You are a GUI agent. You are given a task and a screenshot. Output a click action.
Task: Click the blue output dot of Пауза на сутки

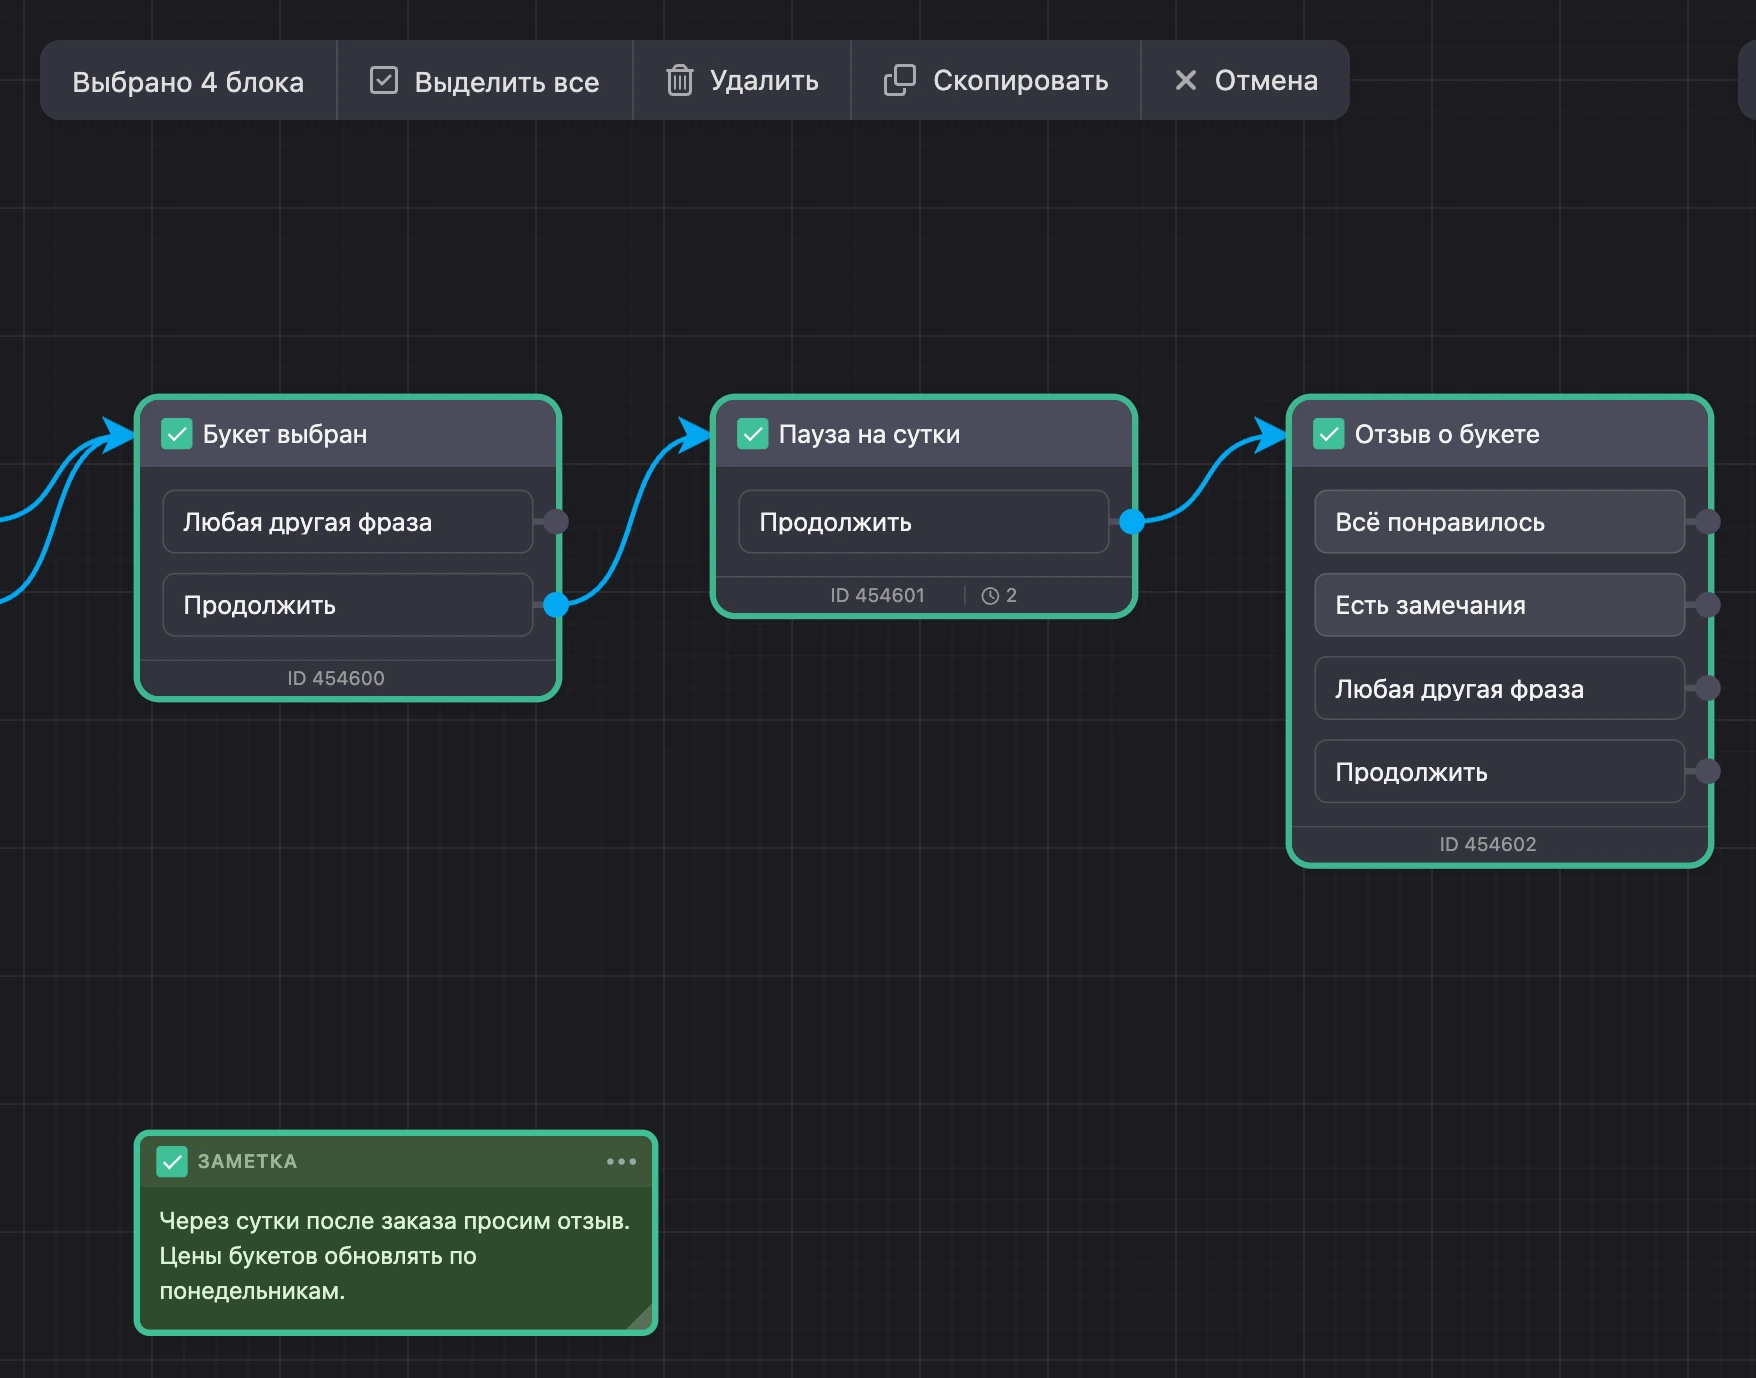coord(1131,521)
